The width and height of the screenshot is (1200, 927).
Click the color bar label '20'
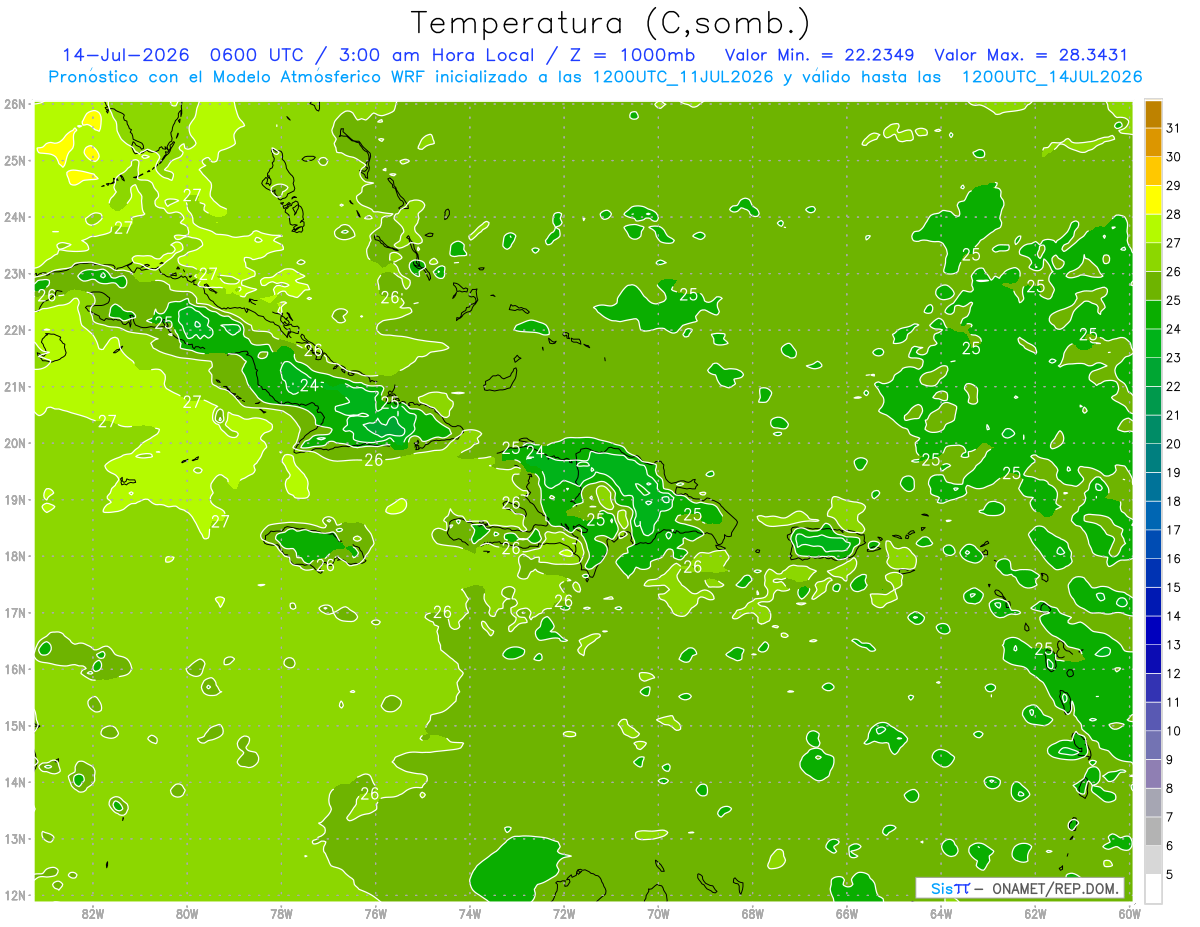[x=1173, y=444]
